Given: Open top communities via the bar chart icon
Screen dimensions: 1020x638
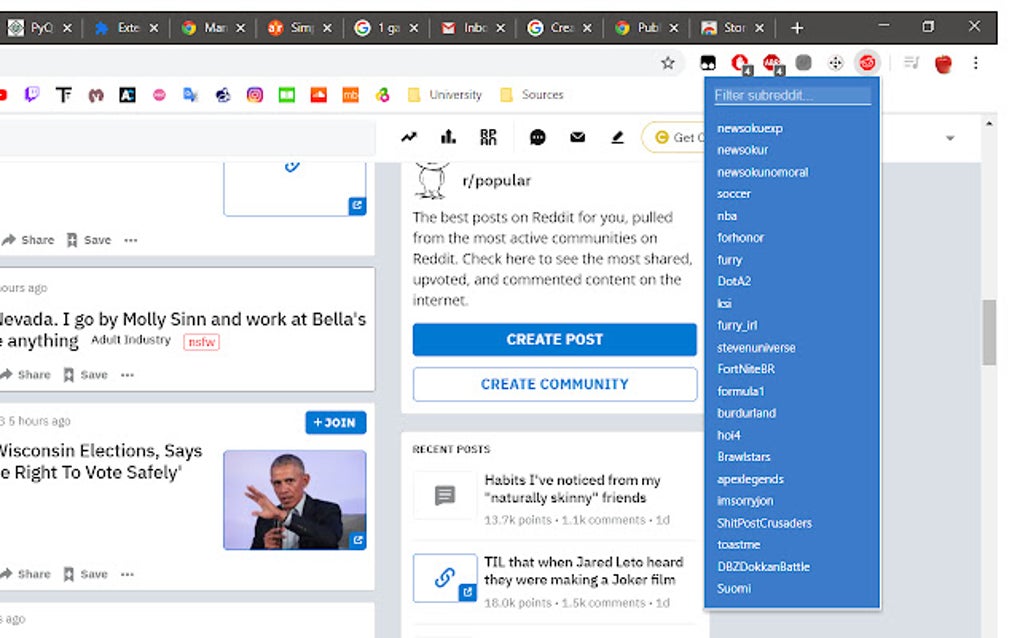Looking at the screenshot, I should click(x=448, y=137).
